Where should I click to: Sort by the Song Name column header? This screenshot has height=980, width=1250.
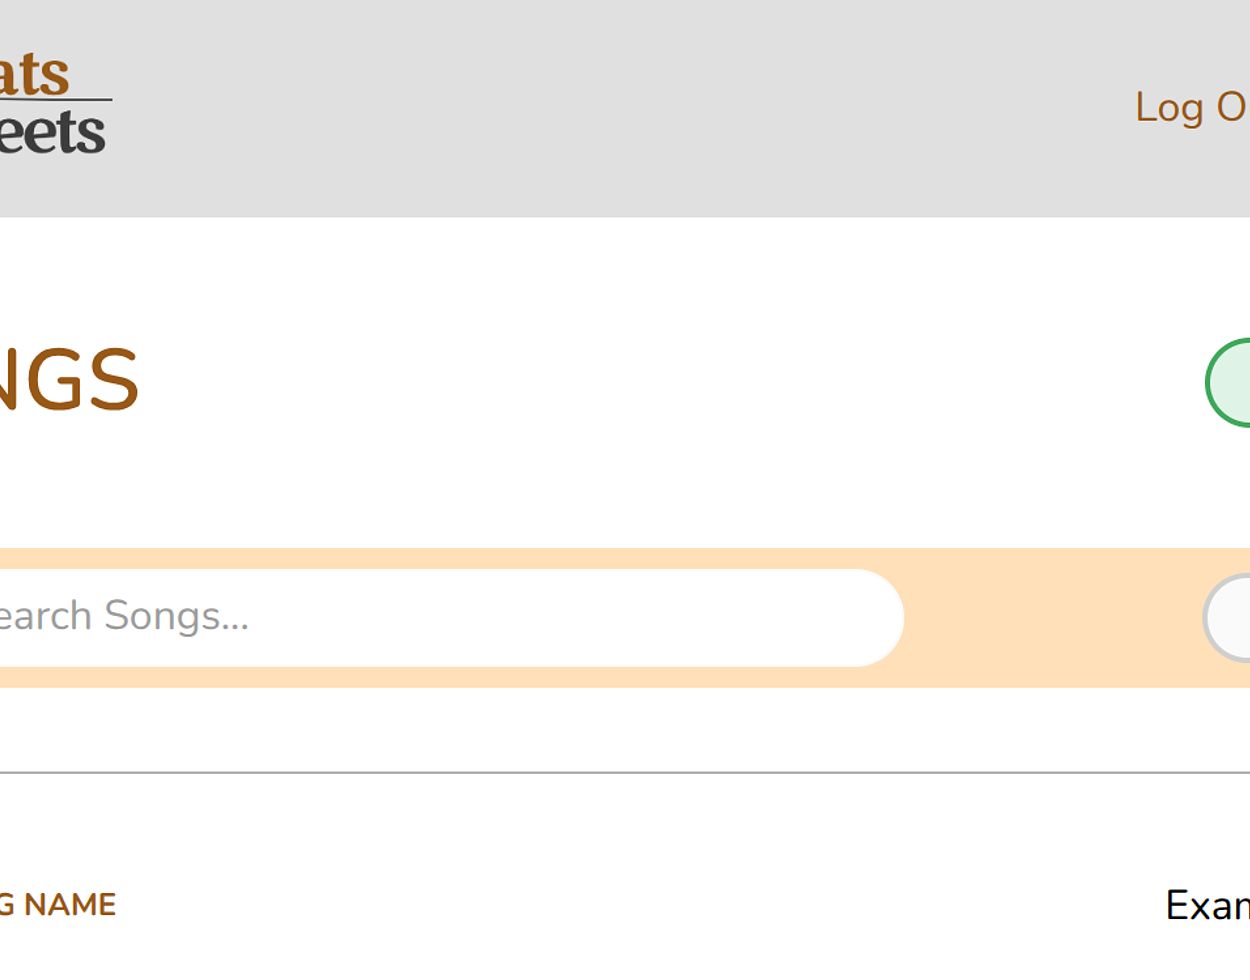pos(58,905)
